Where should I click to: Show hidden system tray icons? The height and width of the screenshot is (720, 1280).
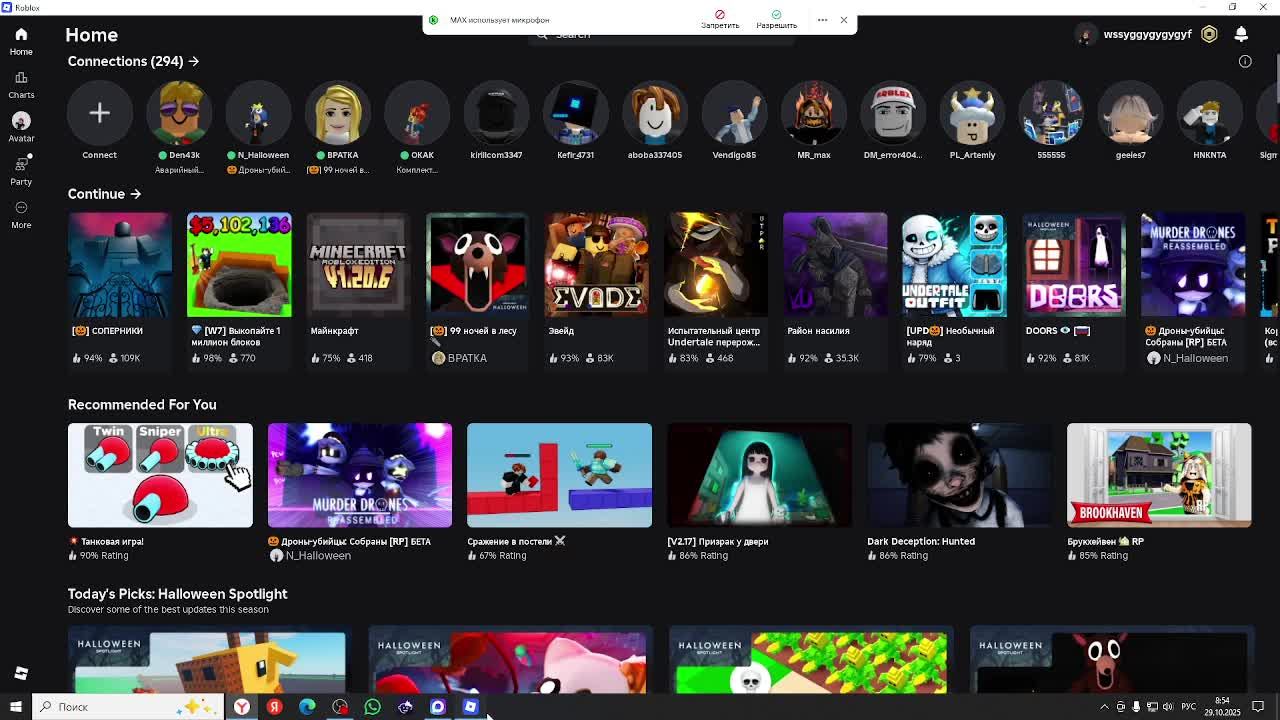click(x=1104, y=707)
